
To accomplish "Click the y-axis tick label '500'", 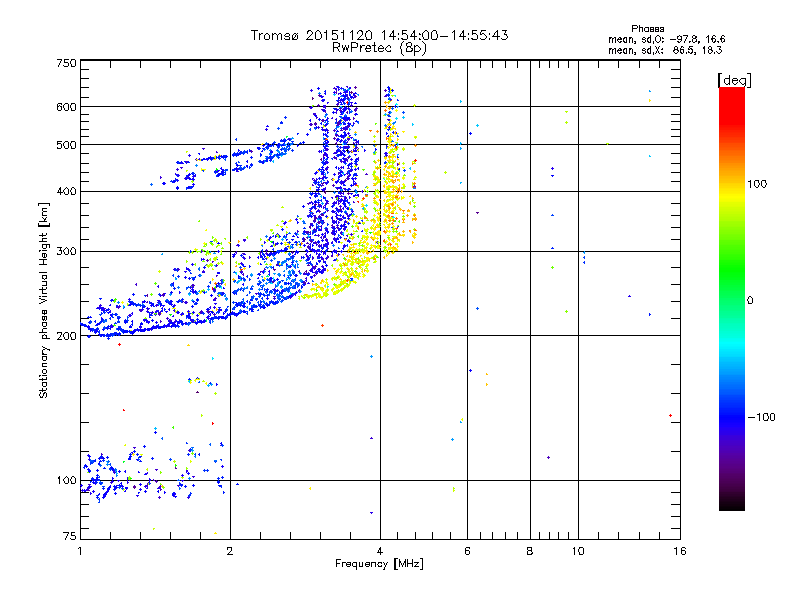I will point(66,145).
